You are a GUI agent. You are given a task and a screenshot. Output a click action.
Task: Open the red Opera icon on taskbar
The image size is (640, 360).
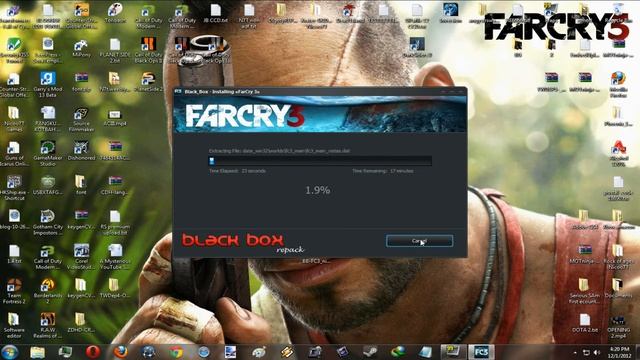[x=93, y=352]
